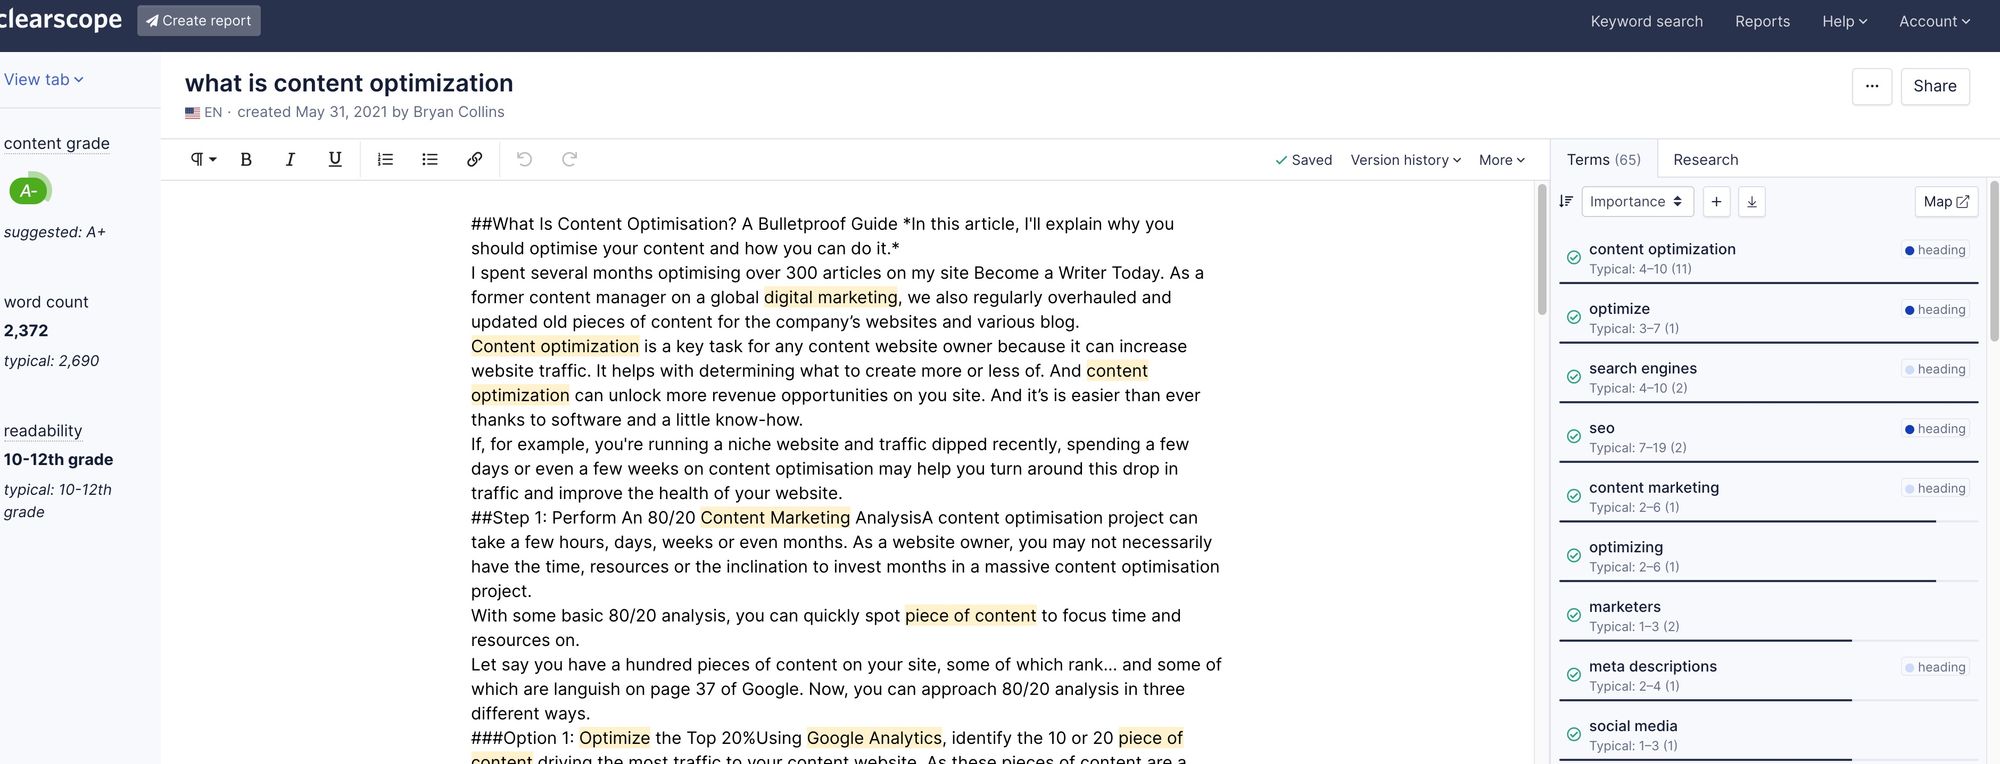This screenshot has width=2000, height=764.
Task: Apply underline formatting
Action: point(335,160)
